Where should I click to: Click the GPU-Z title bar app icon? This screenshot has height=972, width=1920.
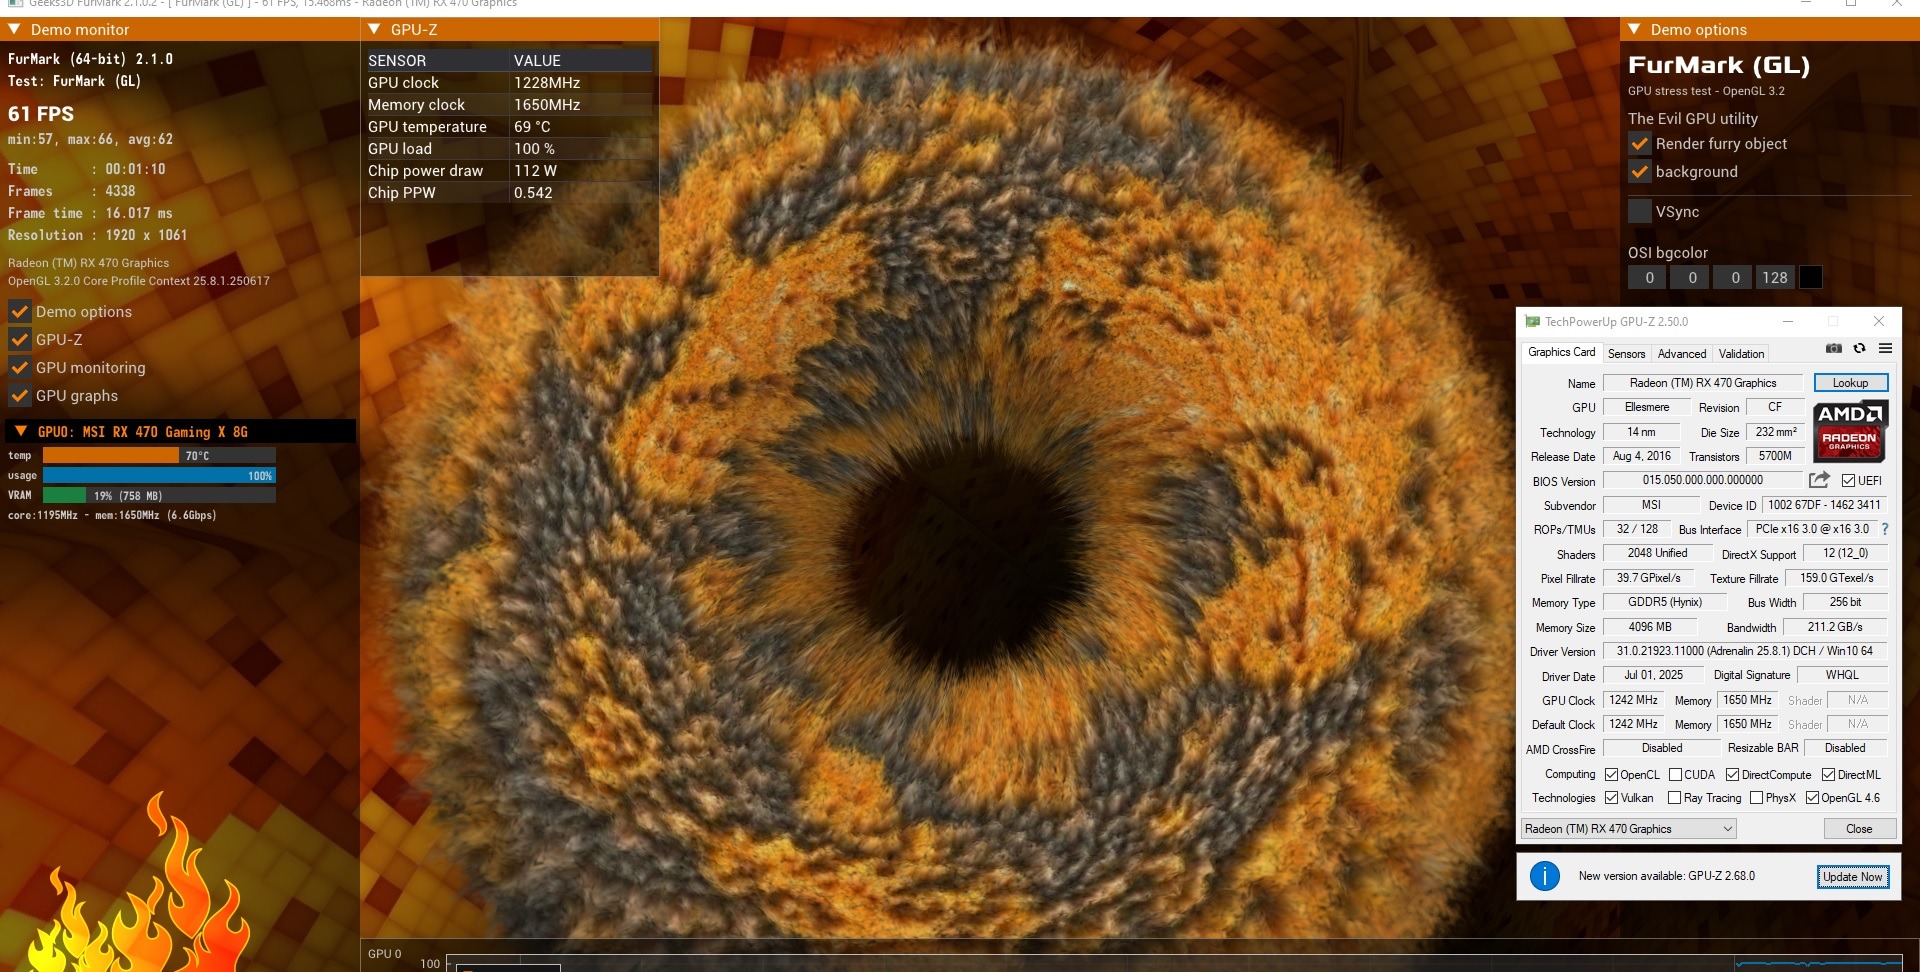click(x=1532, y=322)
